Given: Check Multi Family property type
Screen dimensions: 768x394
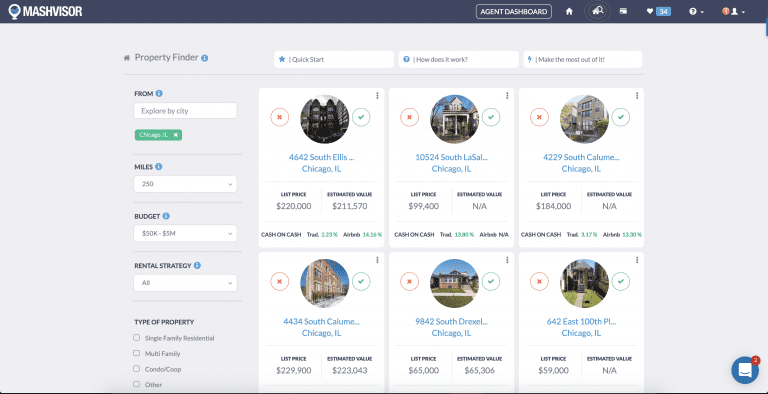Looking at the screenshot, I should 137,353.
